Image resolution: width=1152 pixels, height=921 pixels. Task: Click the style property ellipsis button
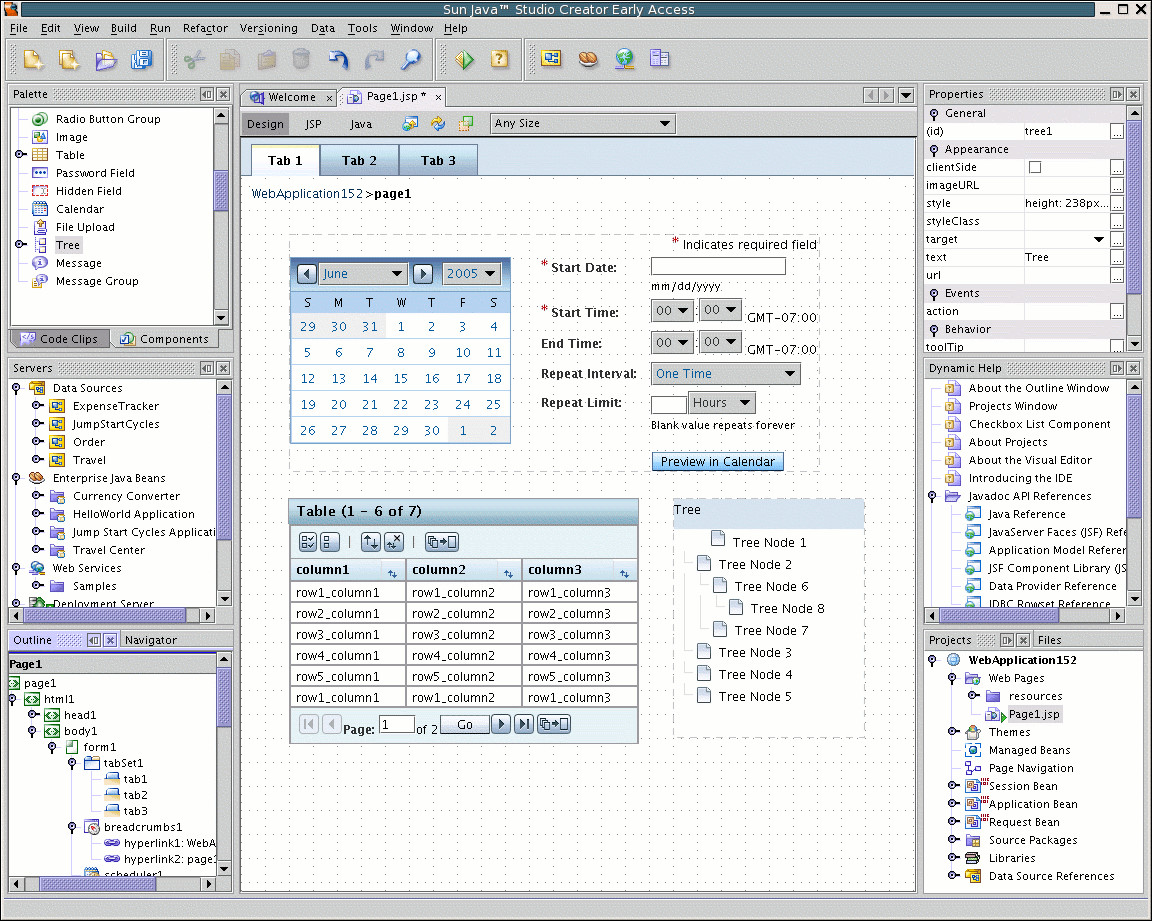click(x=1117, y=203)
